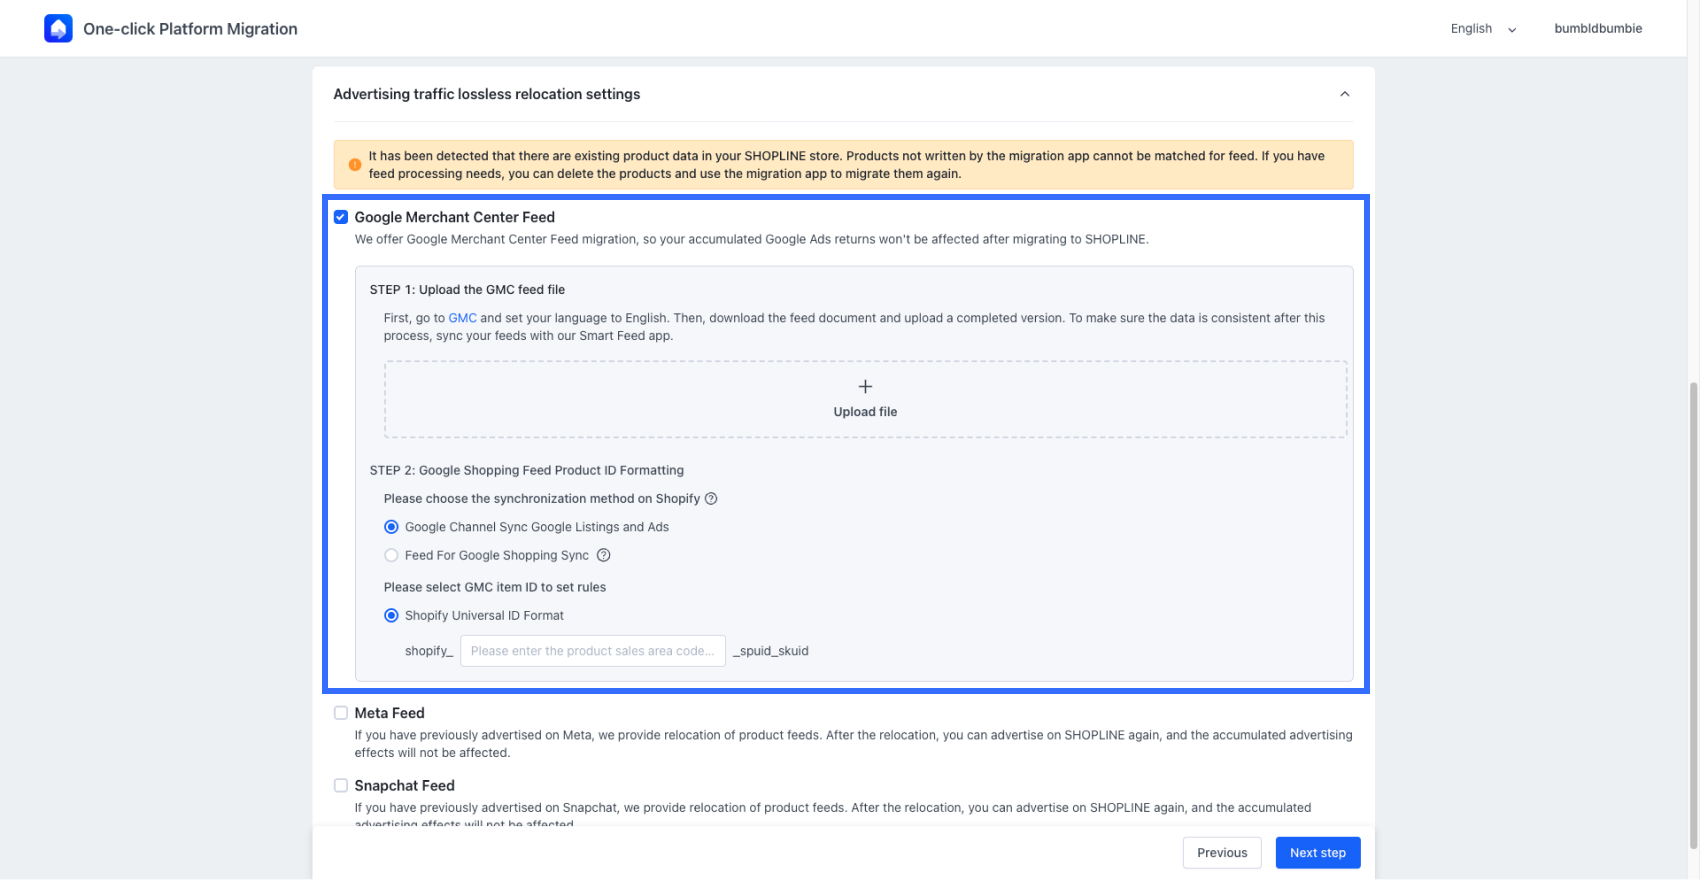
Task: Click the SHOPLINE migration app logo
Action: (59, 29)
